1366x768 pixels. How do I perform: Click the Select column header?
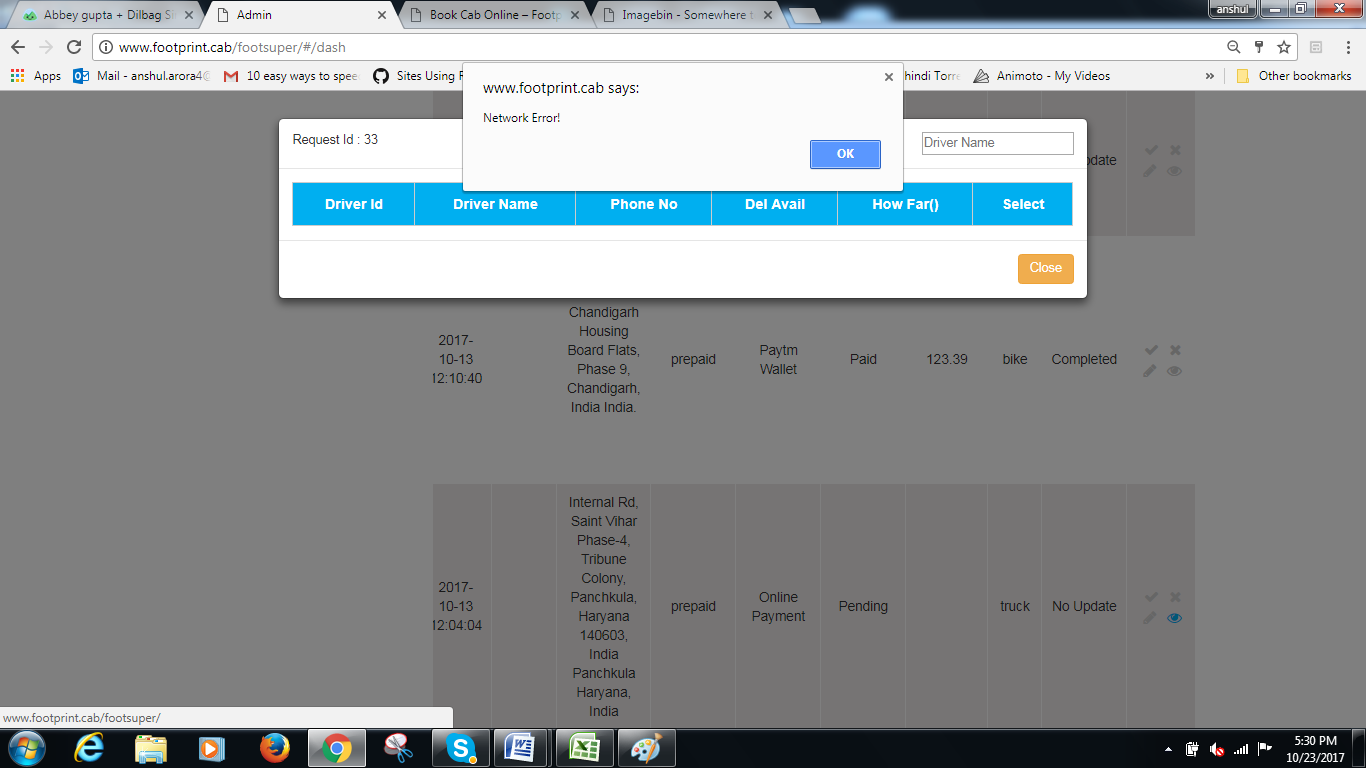[1023, 204]
